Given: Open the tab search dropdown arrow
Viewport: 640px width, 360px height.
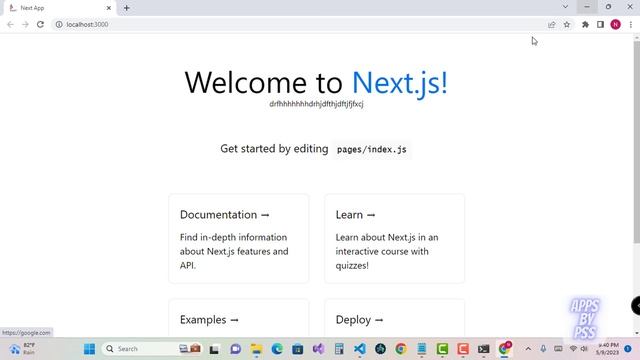Looking at the screenshot, I should pyautogui.click(x=565, y=7).
